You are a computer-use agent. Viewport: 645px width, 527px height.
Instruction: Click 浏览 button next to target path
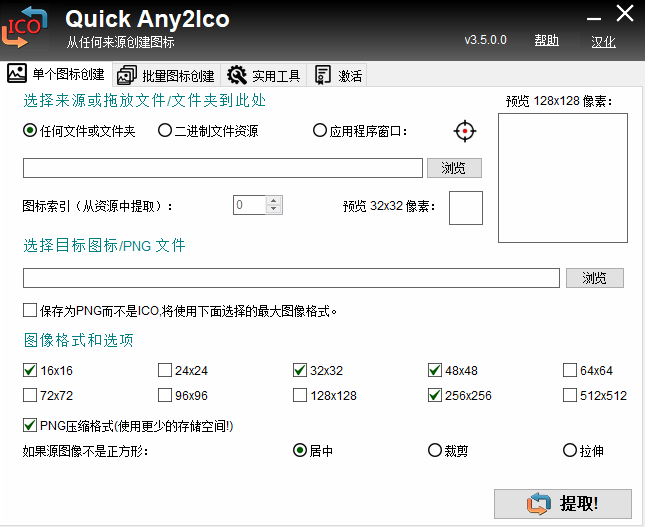[594, 278]
